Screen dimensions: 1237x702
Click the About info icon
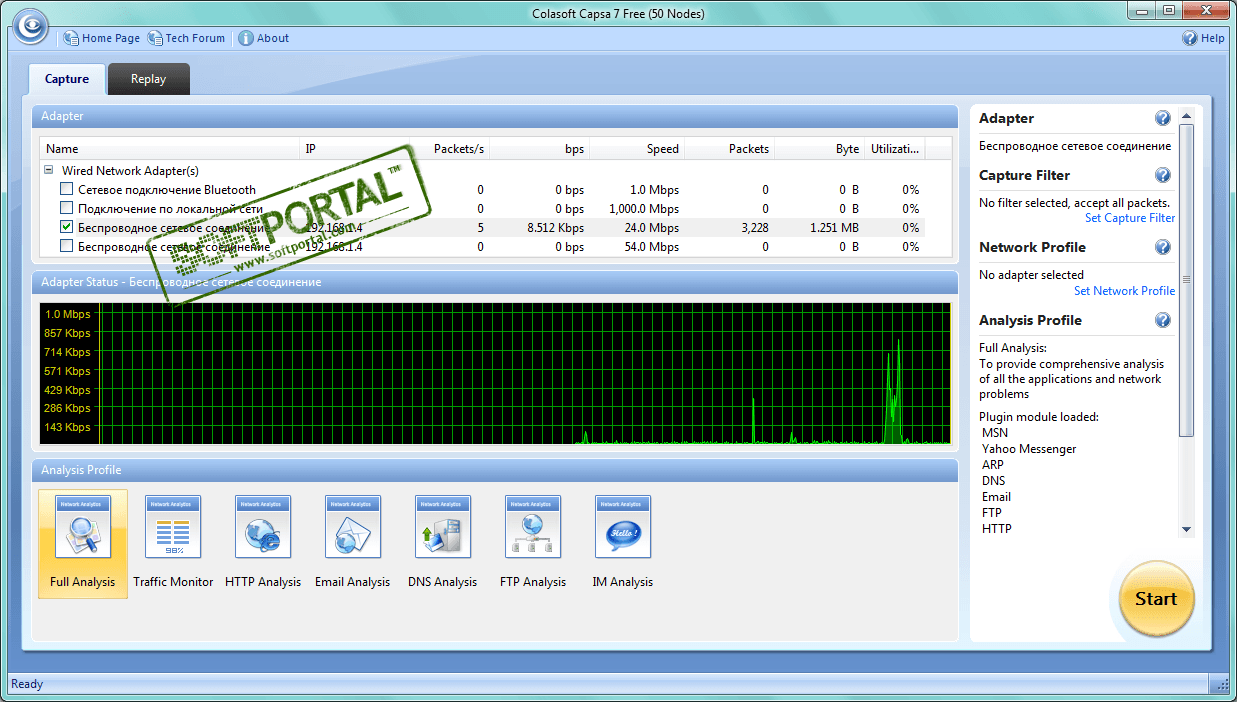coord(246,38)
